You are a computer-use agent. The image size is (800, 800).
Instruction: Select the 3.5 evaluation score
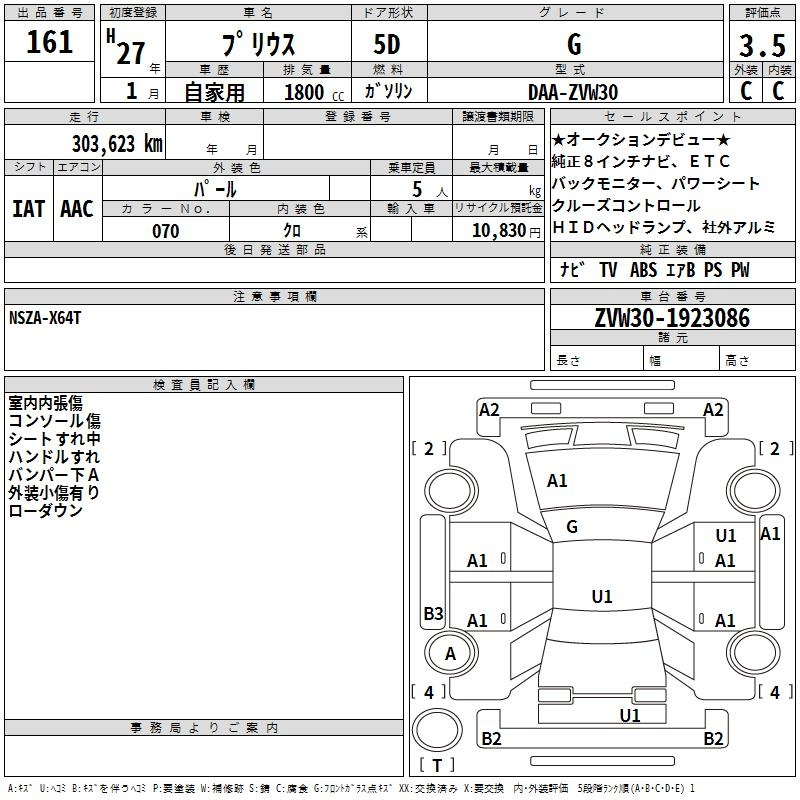[x=761, y=46]
